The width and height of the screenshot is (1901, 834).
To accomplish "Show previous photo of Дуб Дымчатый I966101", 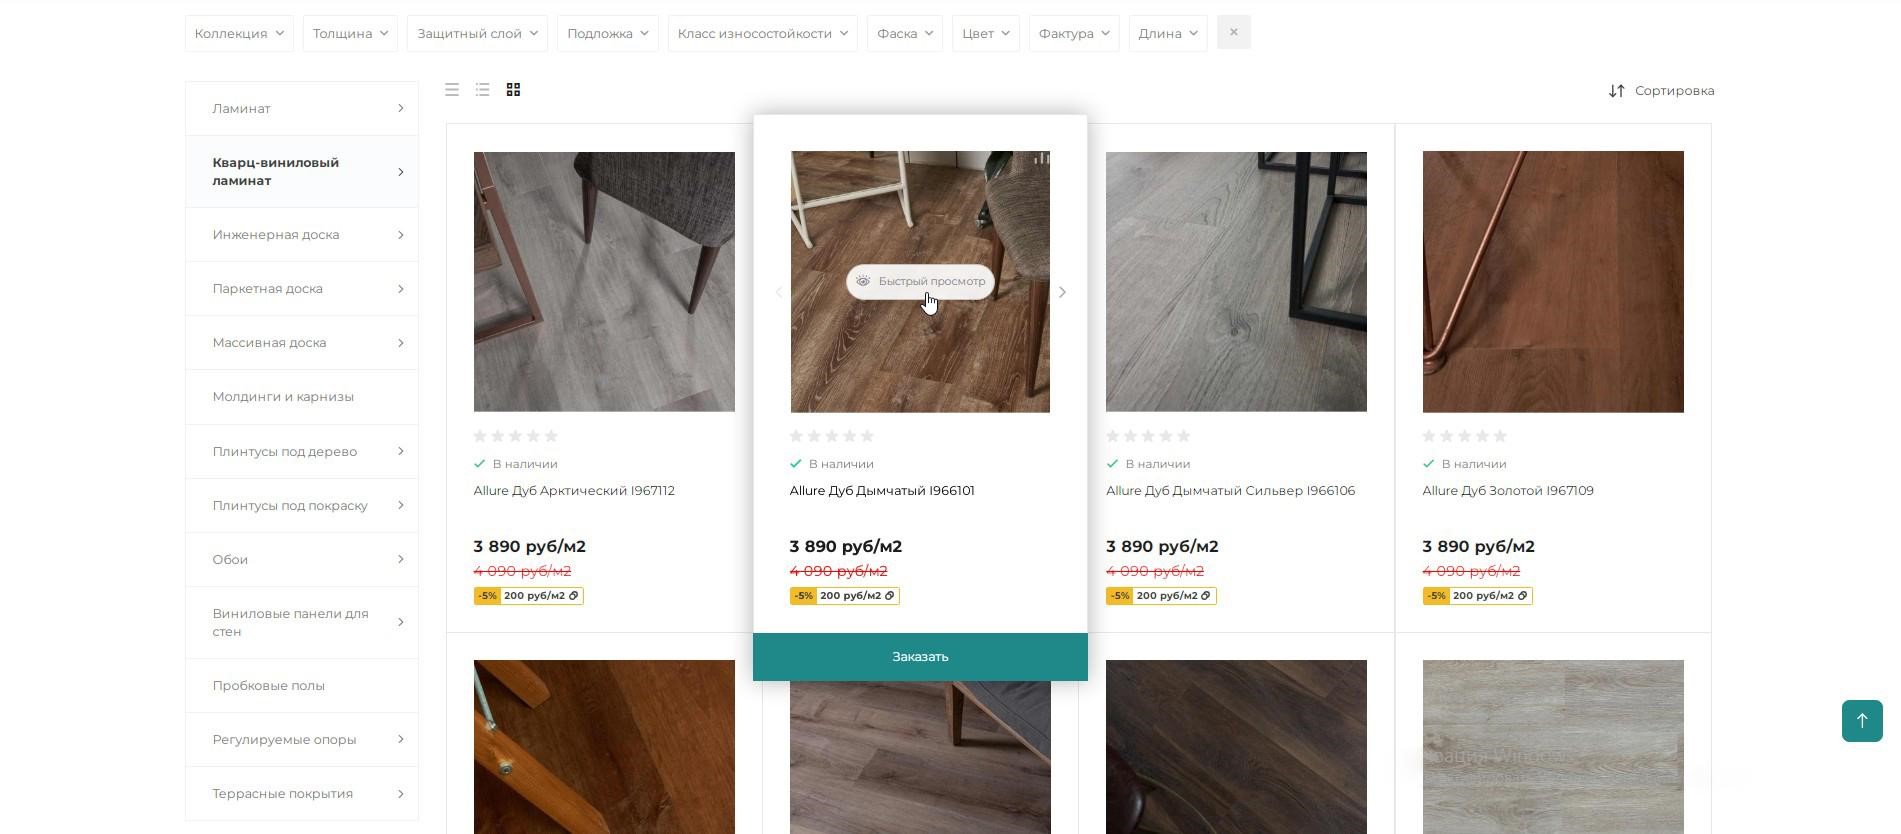I will [779, 292].
